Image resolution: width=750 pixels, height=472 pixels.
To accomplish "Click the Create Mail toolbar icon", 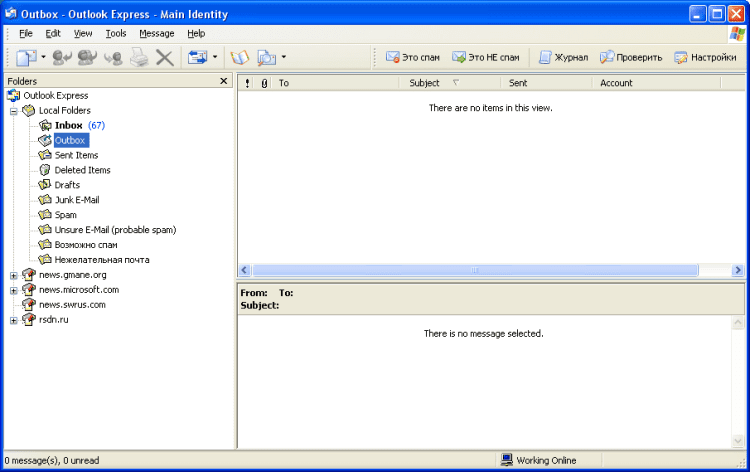I will [26, 57].
